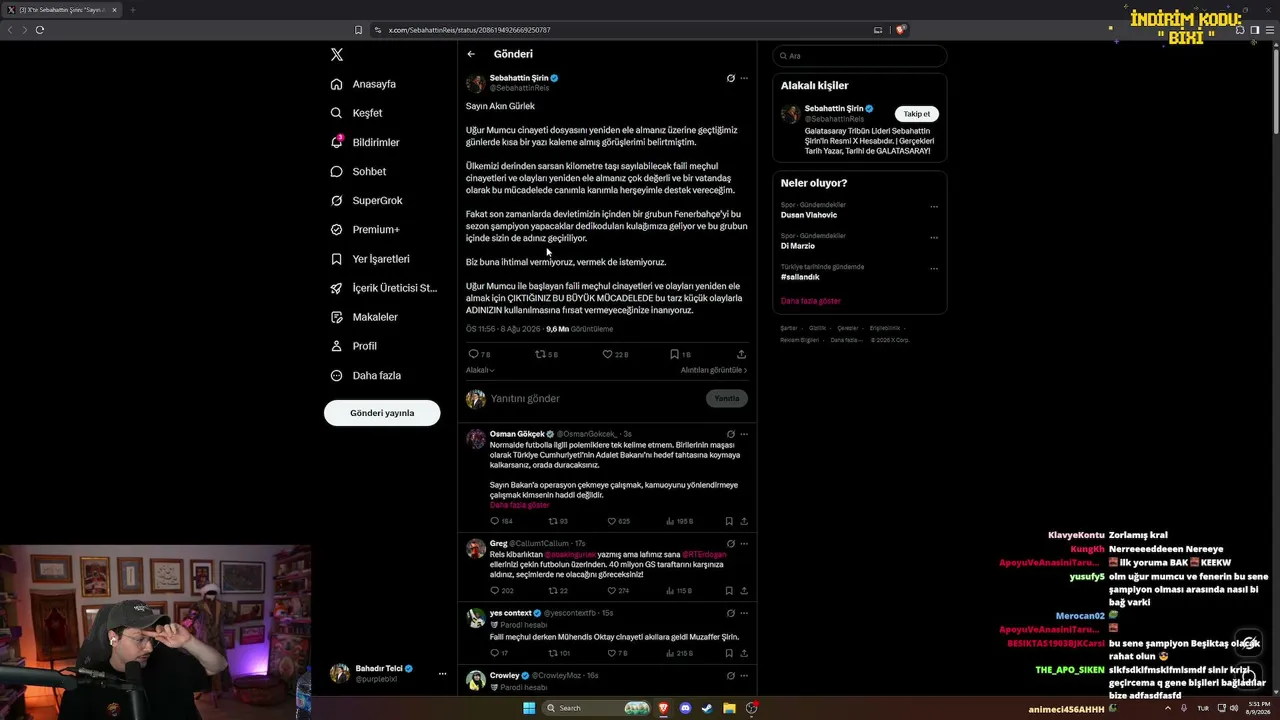Open Profil in the sidebar
The image size is (1280, 720).
(354, 346)
